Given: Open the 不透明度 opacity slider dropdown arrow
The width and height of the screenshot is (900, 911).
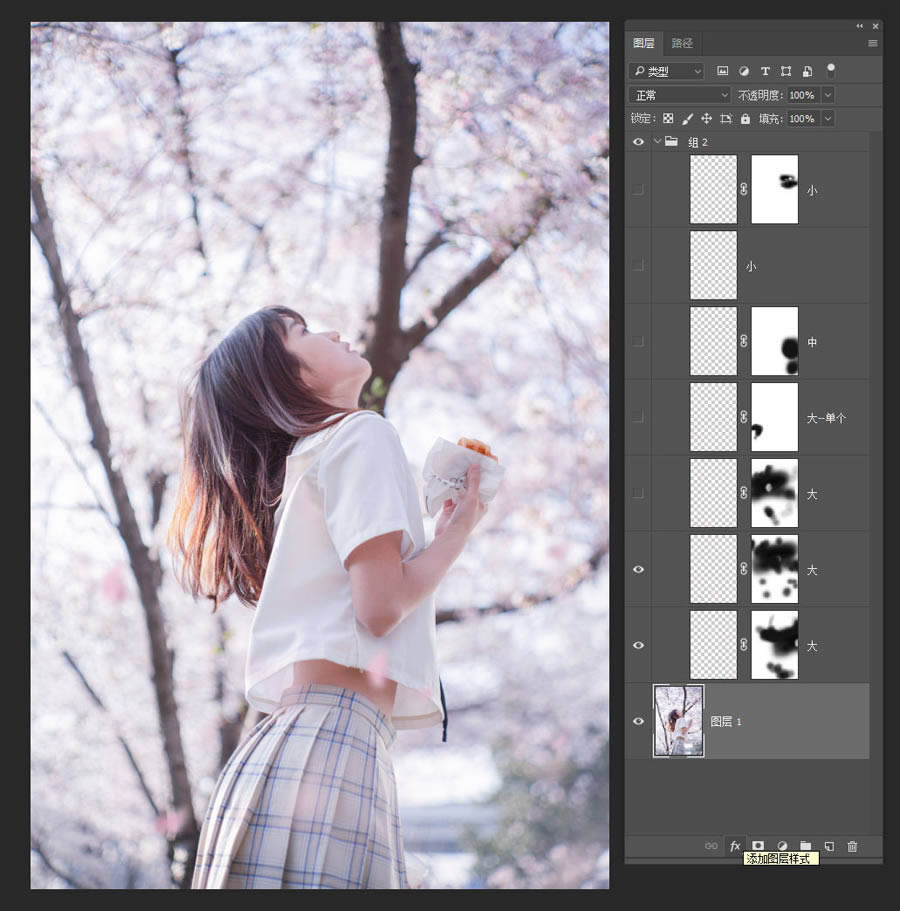Looking at the screenshot, I should tap(827, 95).
